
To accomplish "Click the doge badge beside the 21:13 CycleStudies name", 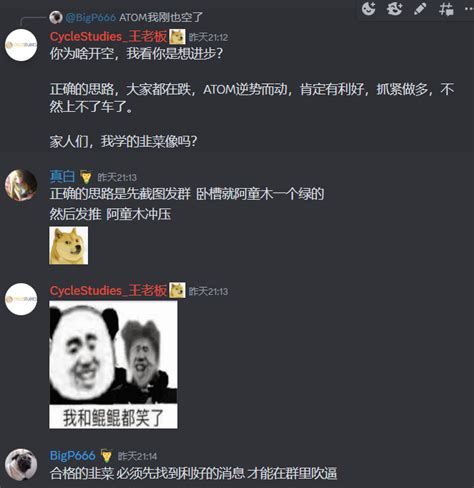I will pyautogui.click(x=177, y=290).
